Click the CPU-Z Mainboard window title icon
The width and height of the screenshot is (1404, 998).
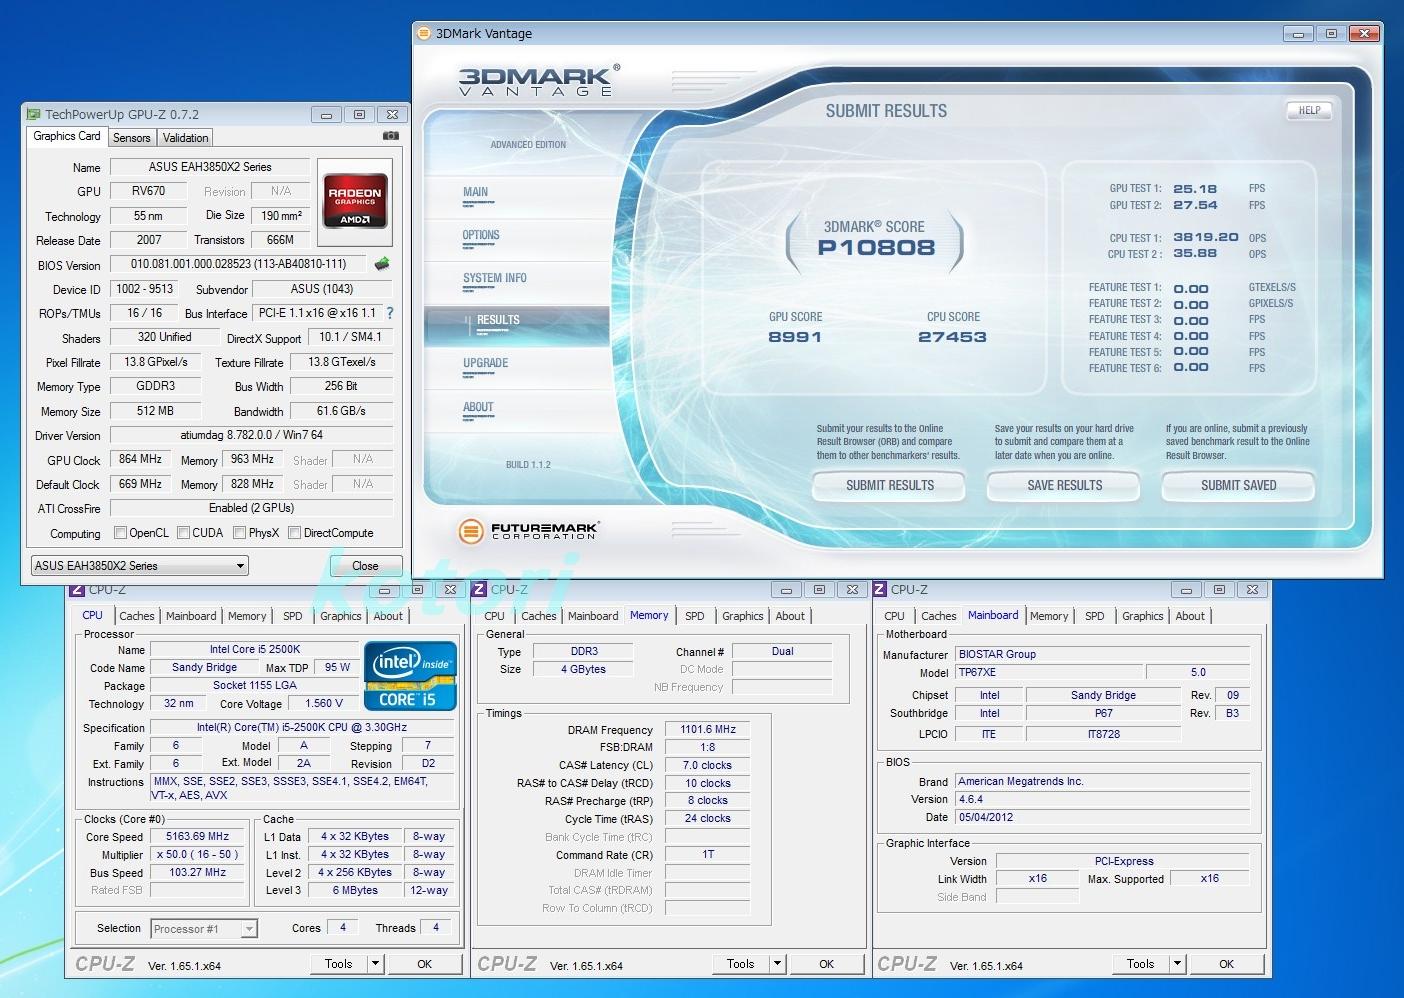881,589
